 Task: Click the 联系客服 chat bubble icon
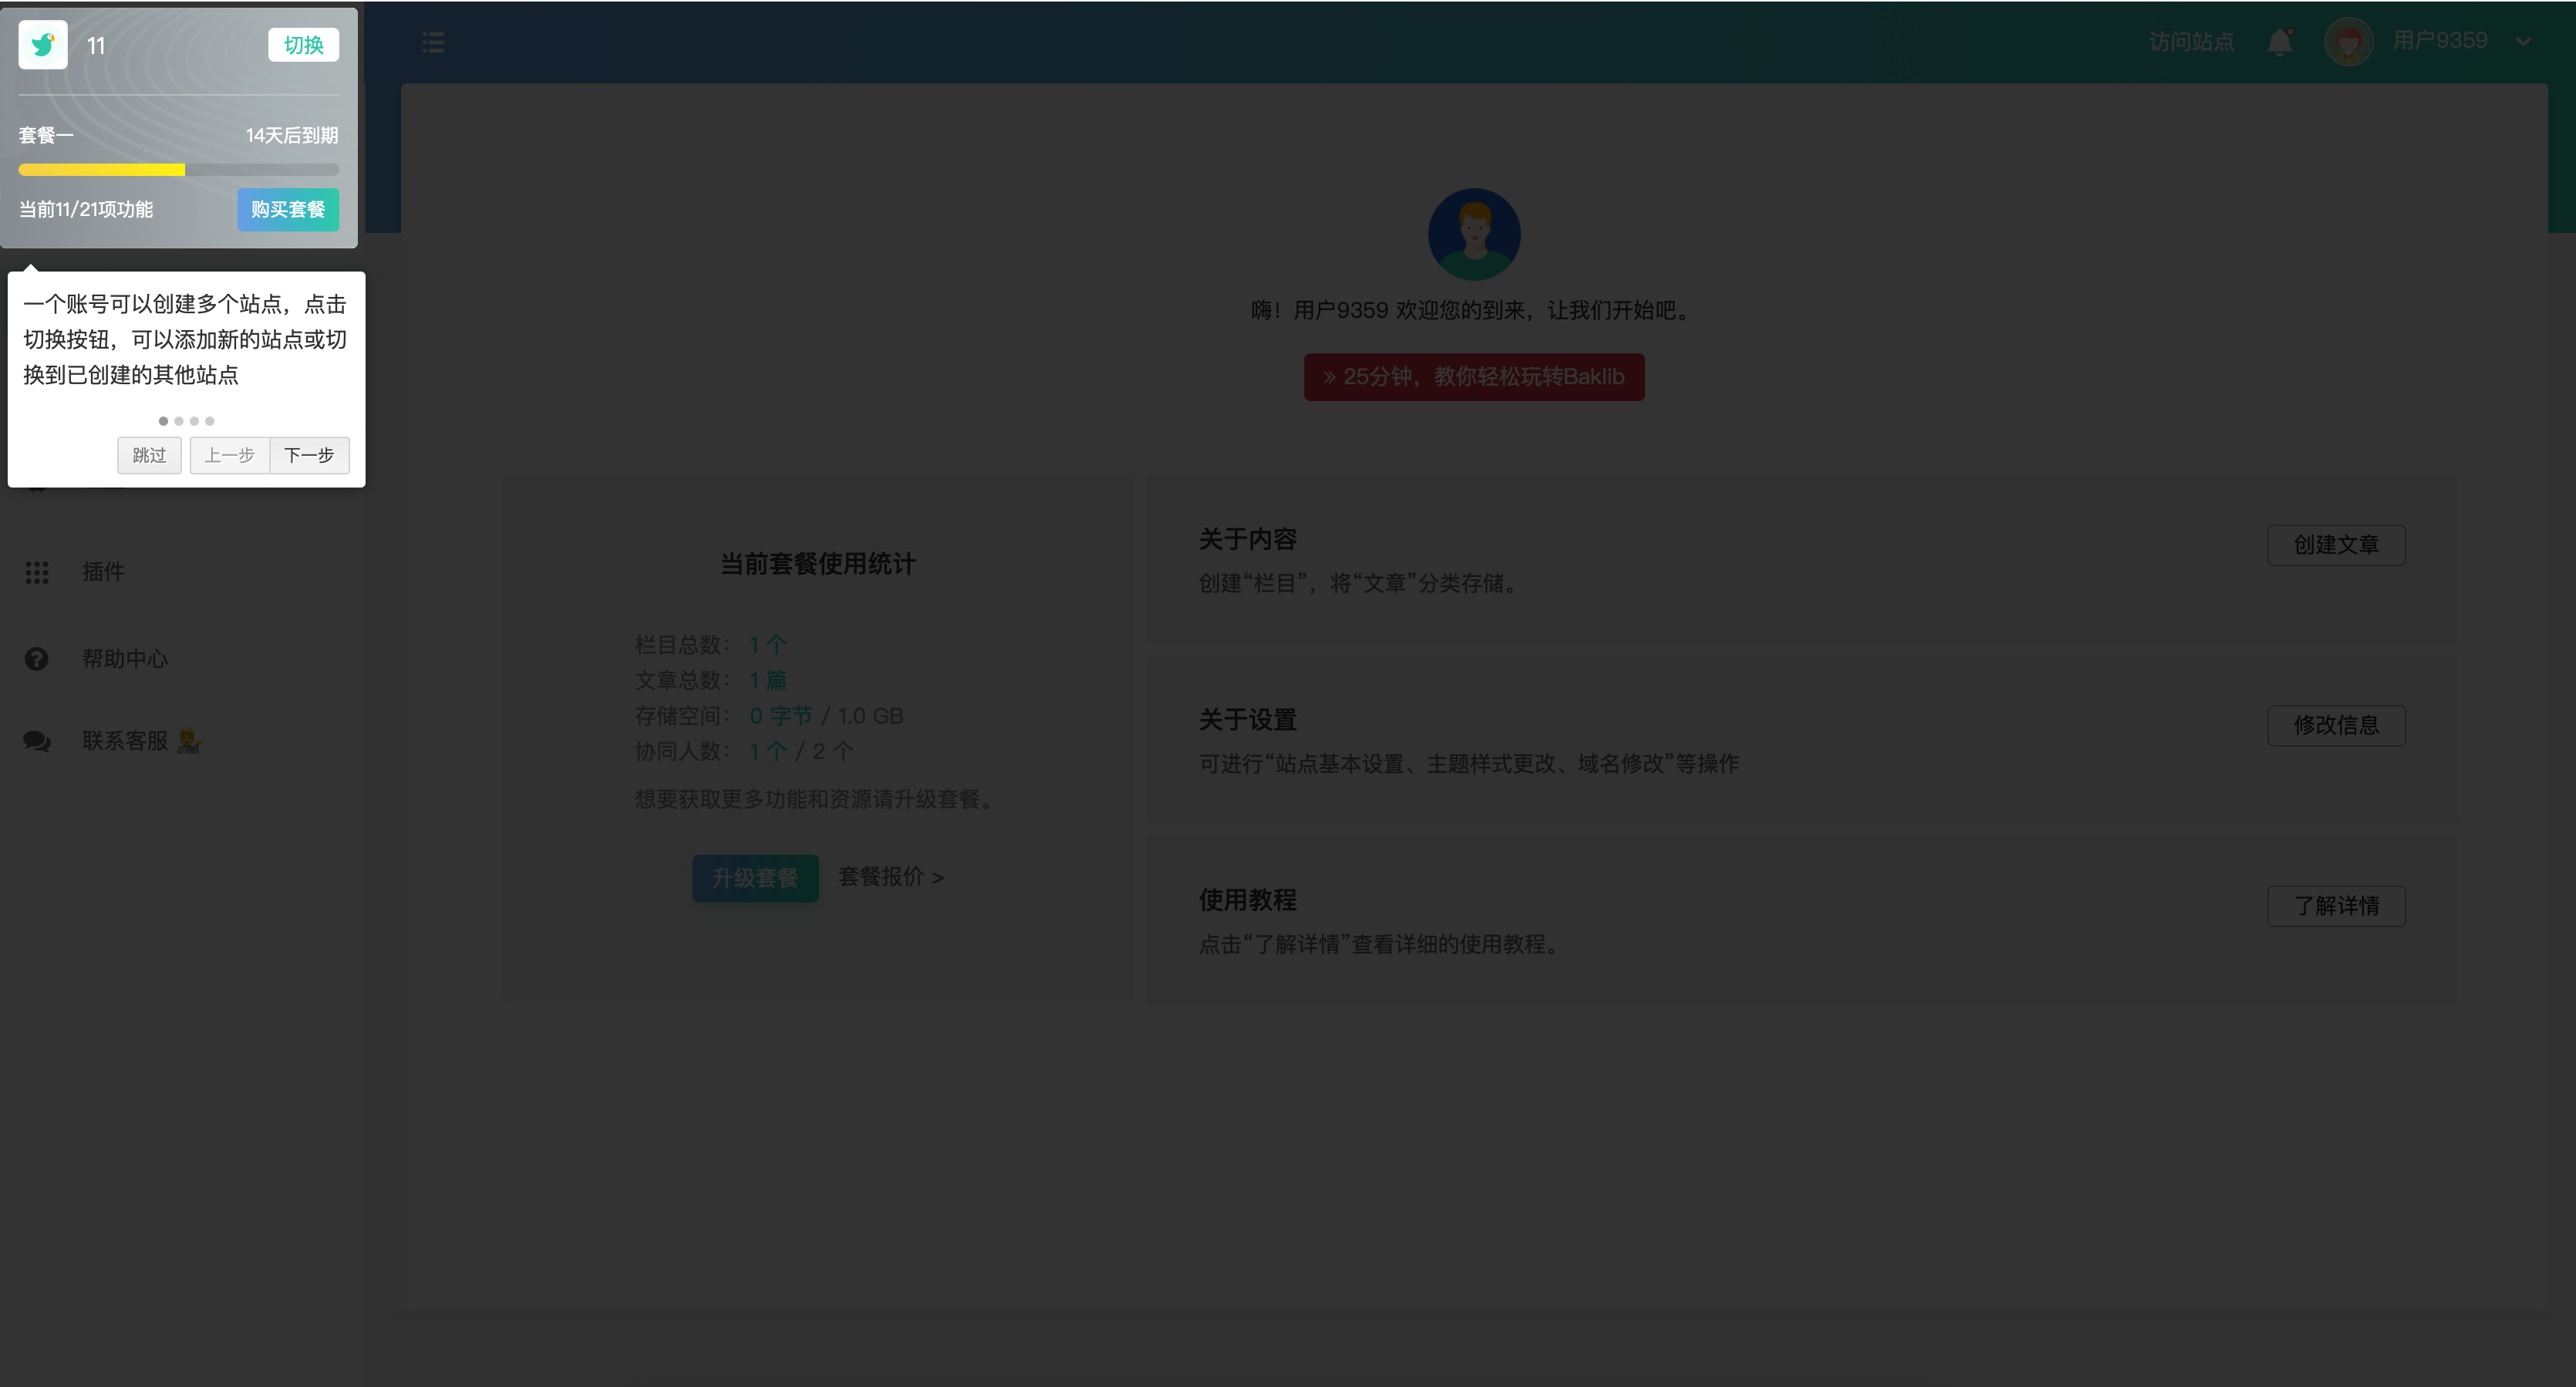(x=37, y=741)
